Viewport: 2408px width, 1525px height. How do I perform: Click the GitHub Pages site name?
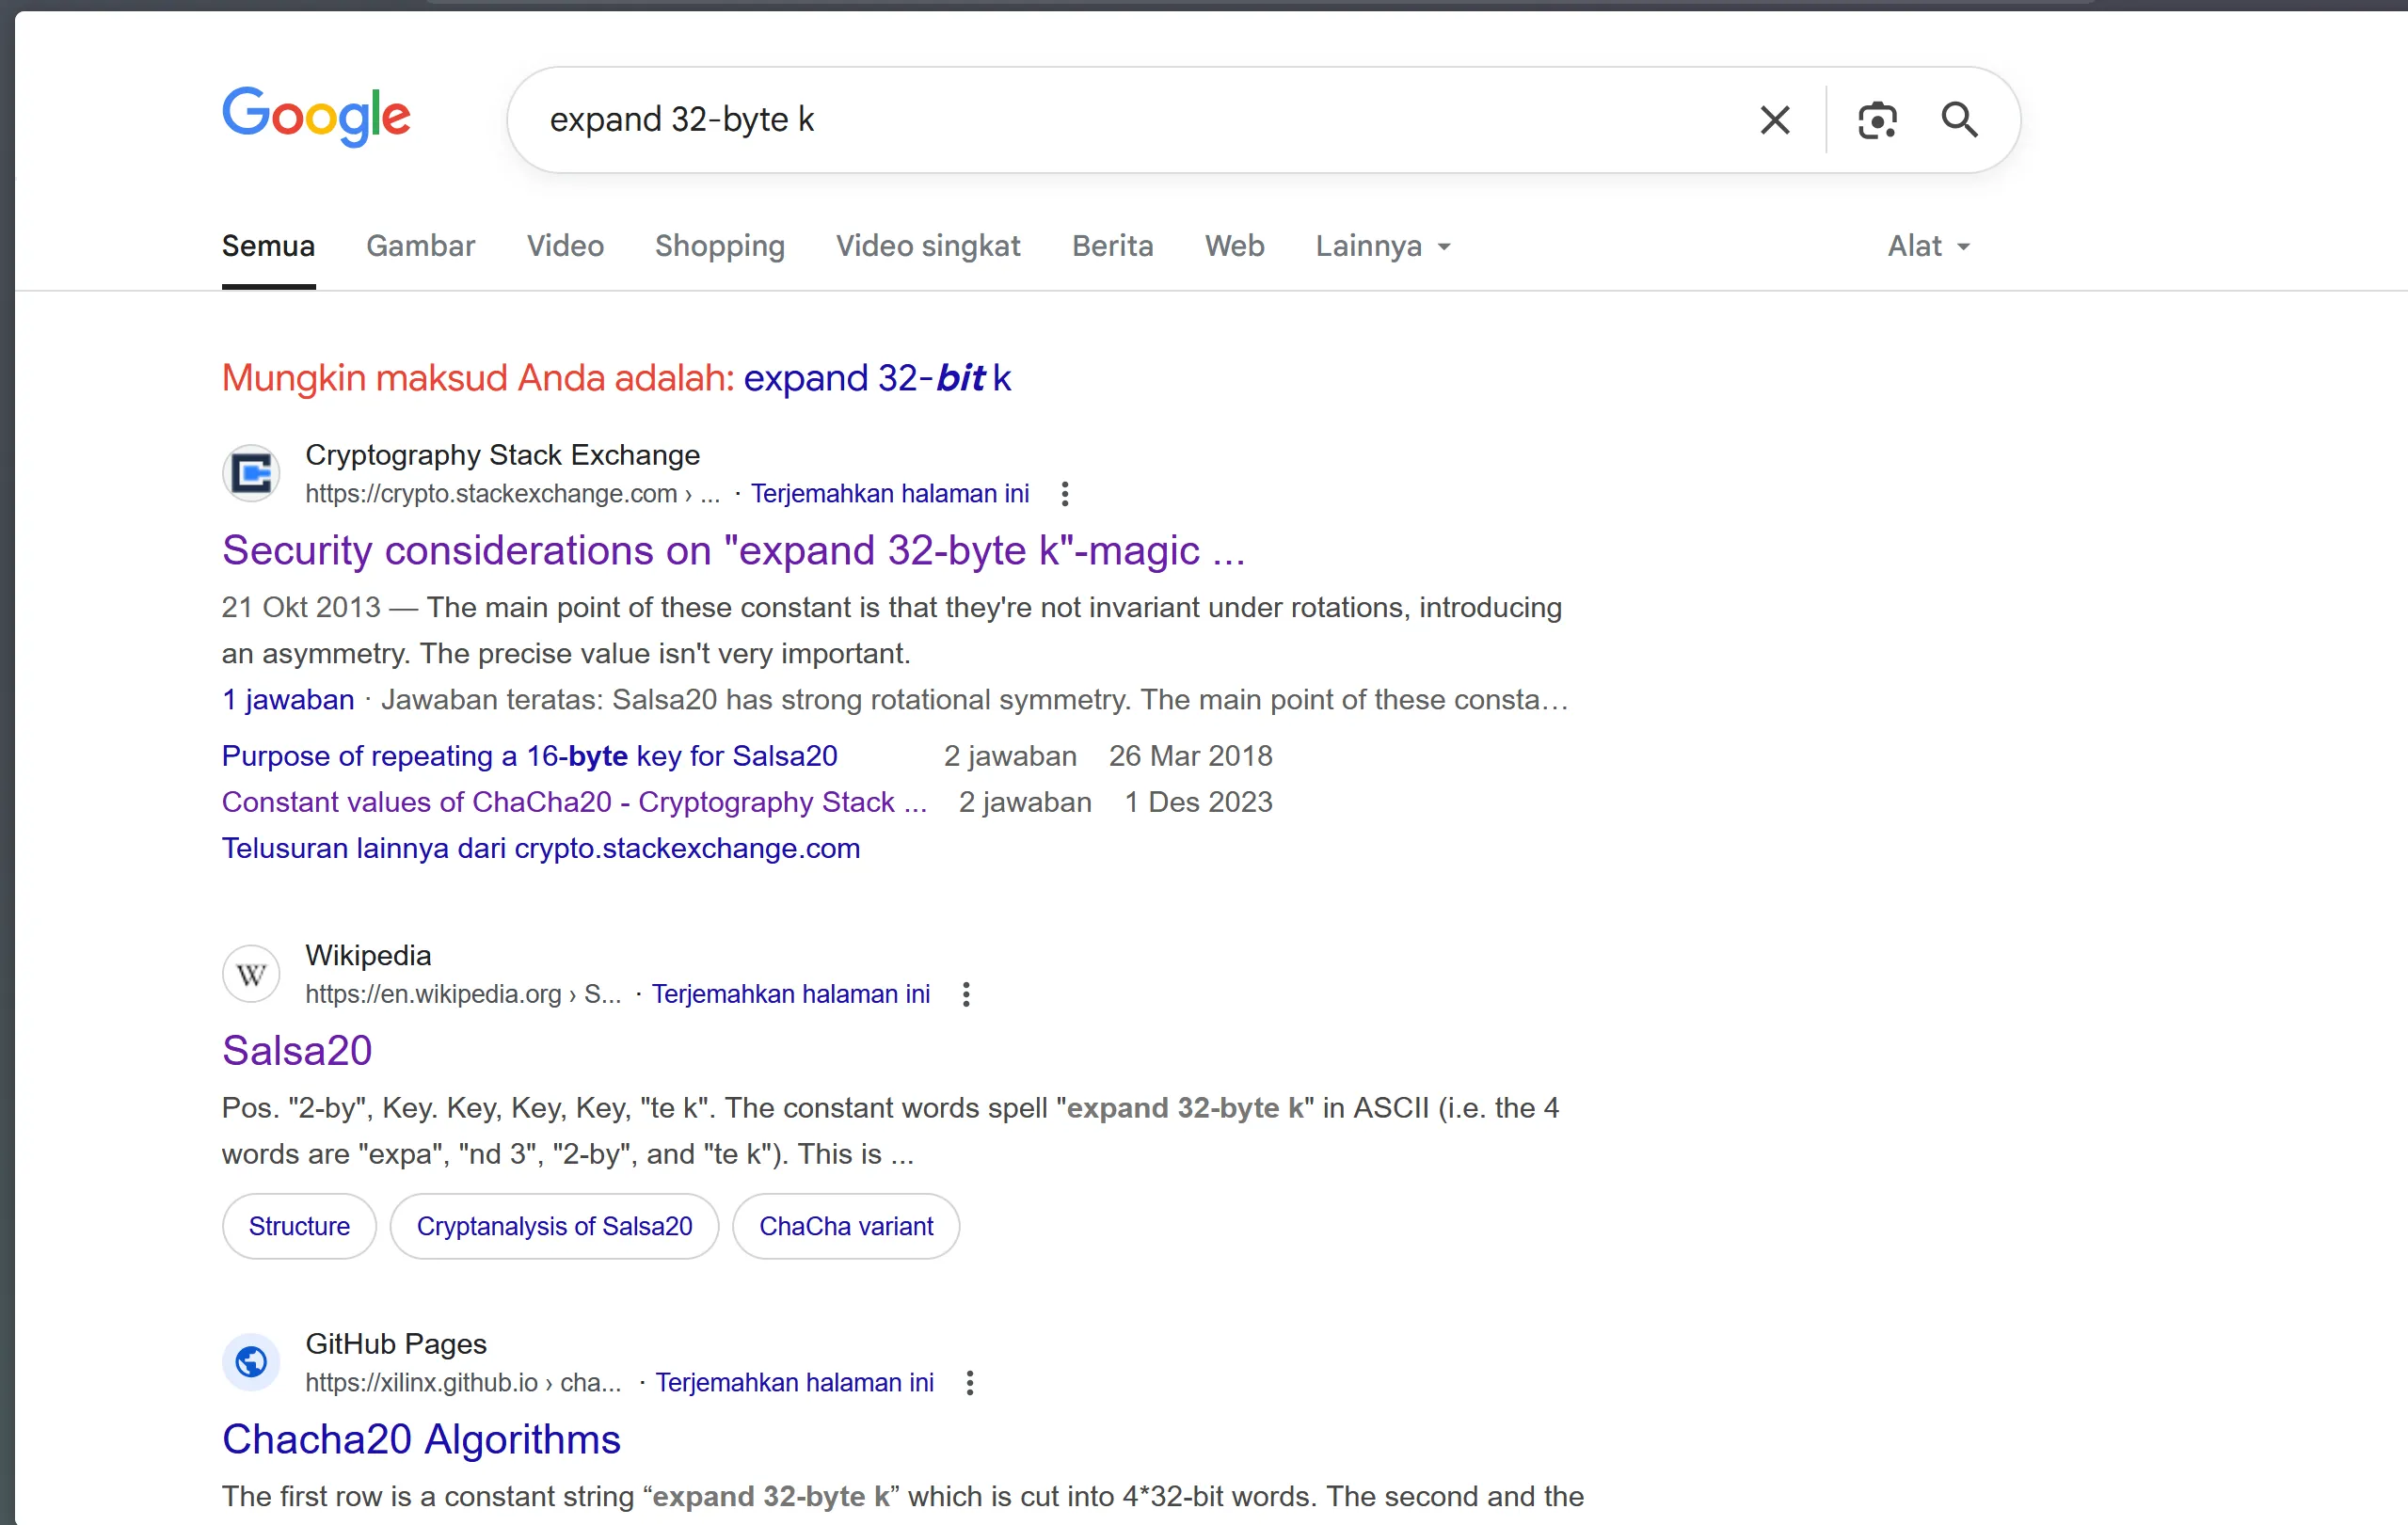(x=396, y=1343)
